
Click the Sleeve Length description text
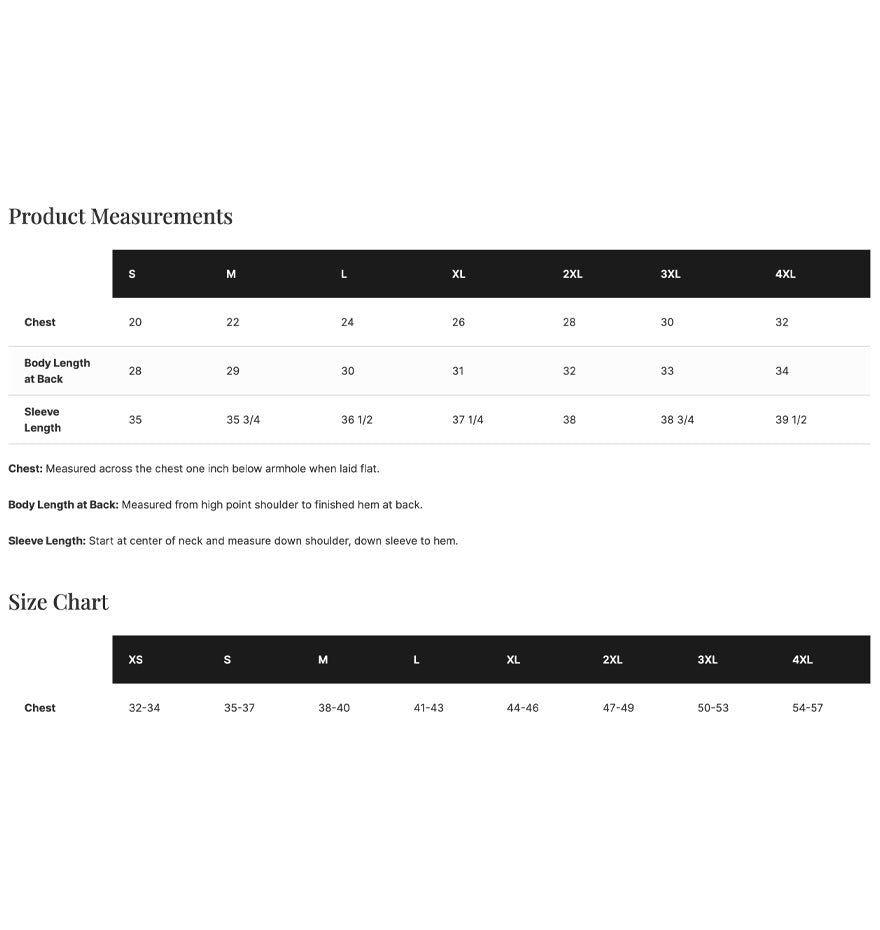[x=233, y=541]
